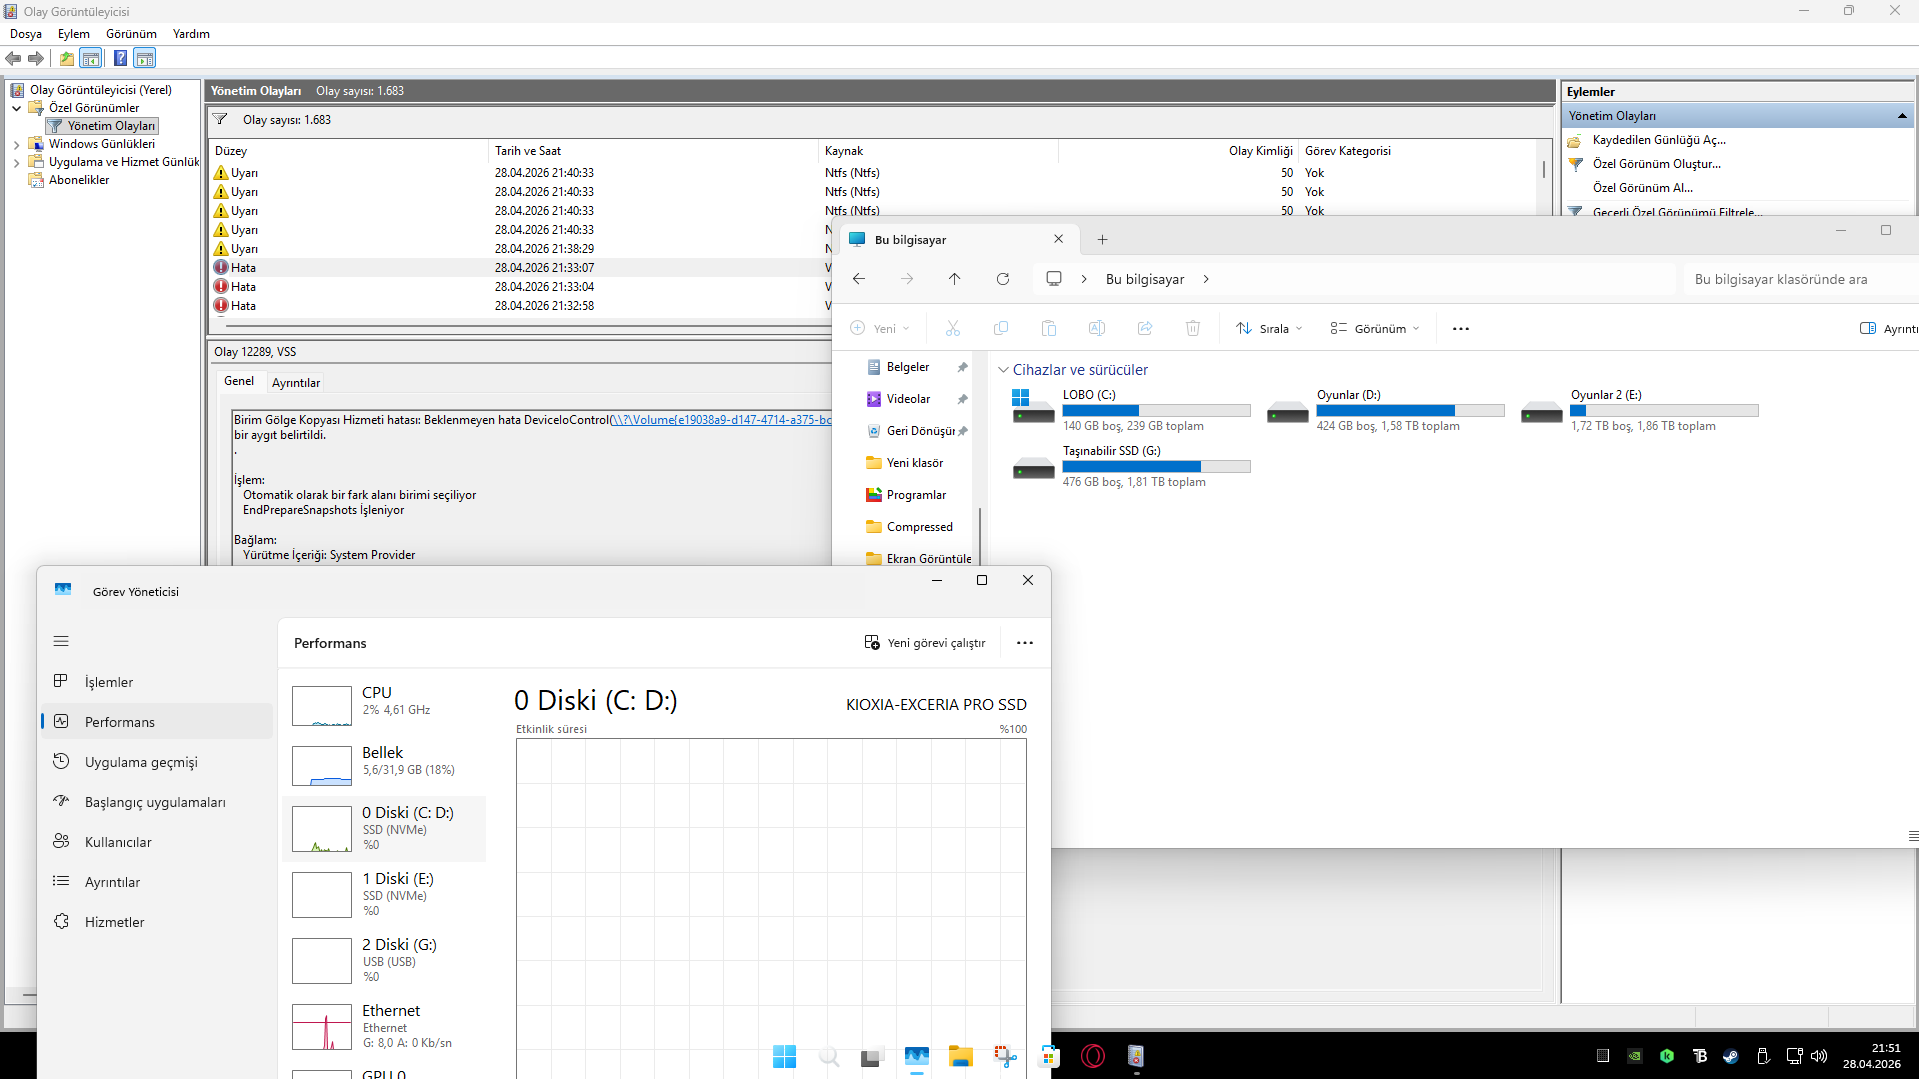Go to İşlemler in Task Manager sidebar

click(158, 682)
